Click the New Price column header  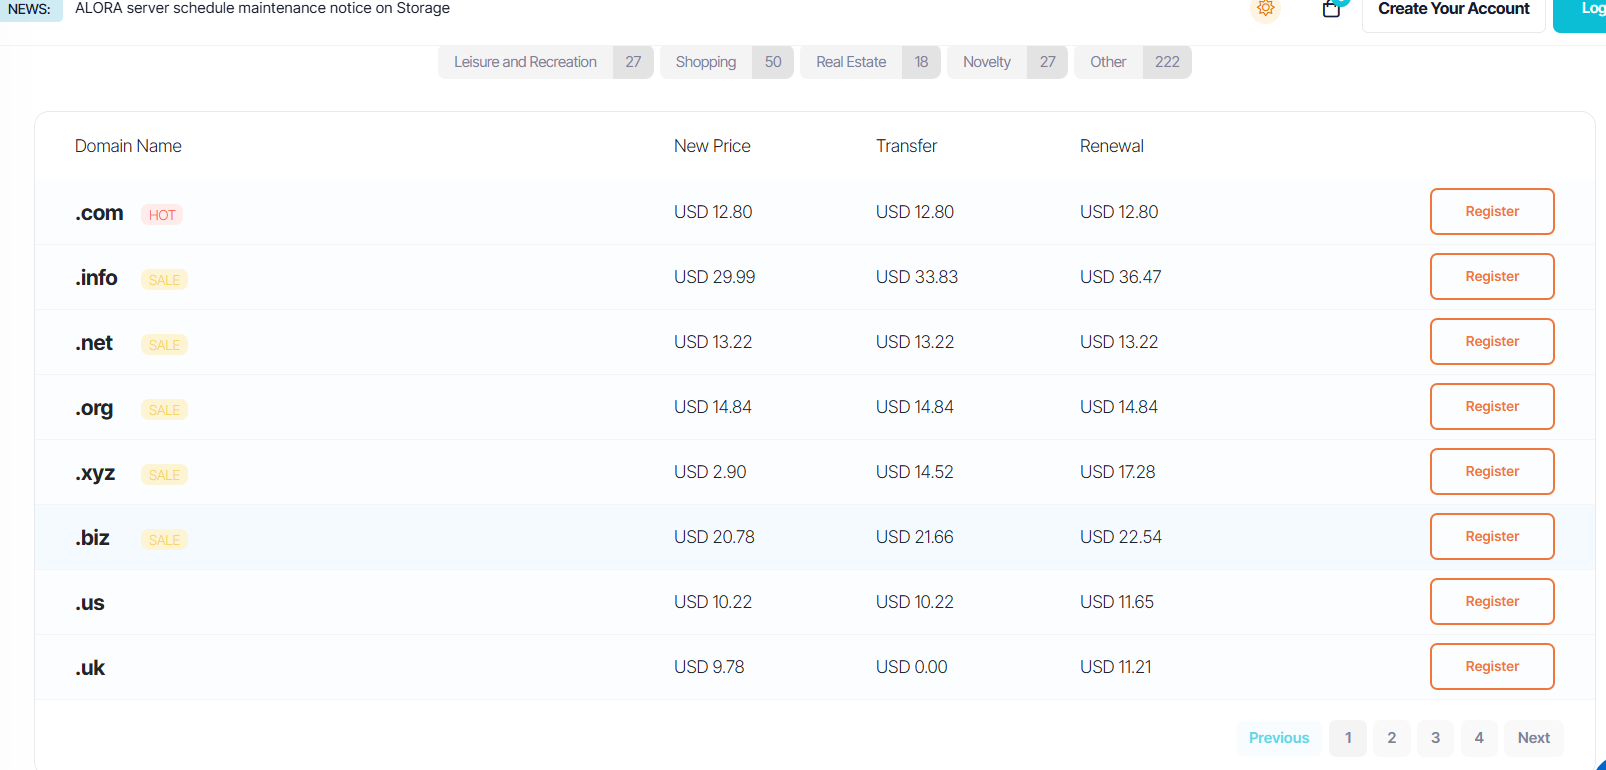click(712, 146)
